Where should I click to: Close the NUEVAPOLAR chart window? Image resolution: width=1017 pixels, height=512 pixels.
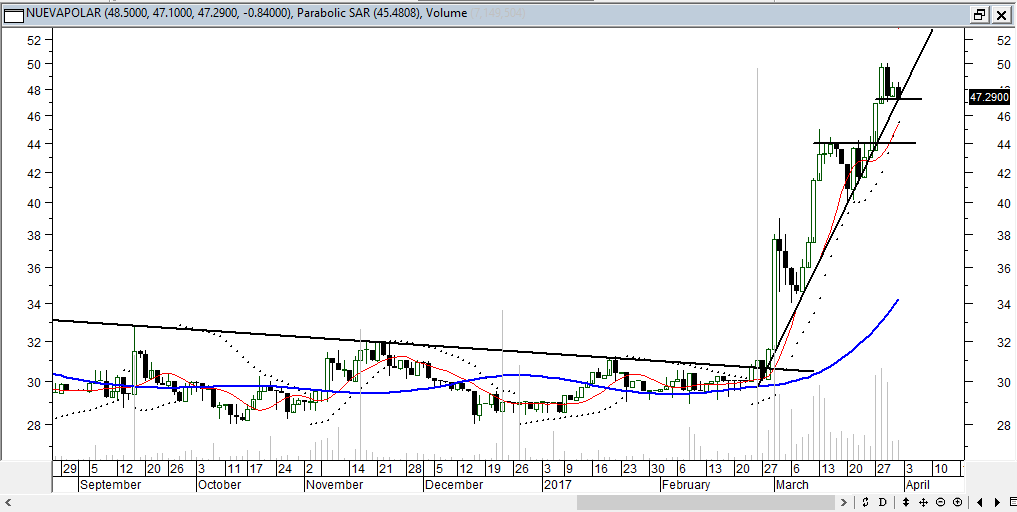click(1000, 14)
